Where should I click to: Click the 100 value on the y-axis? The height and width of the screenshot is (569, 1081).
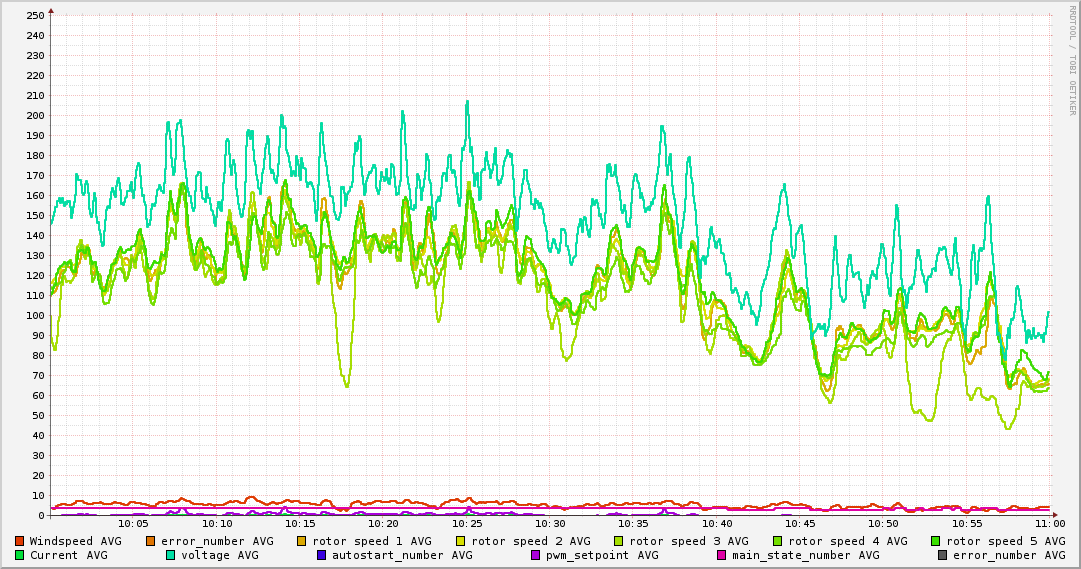pyautogui.click(x=34, y=316)
